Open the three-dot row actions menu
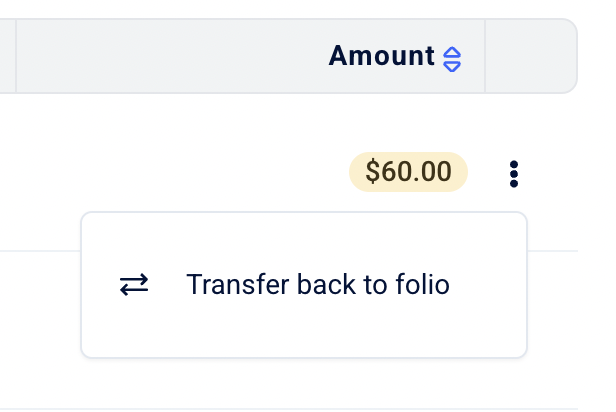The width and height of the screenshot is (616, 412). pos(514,173)
